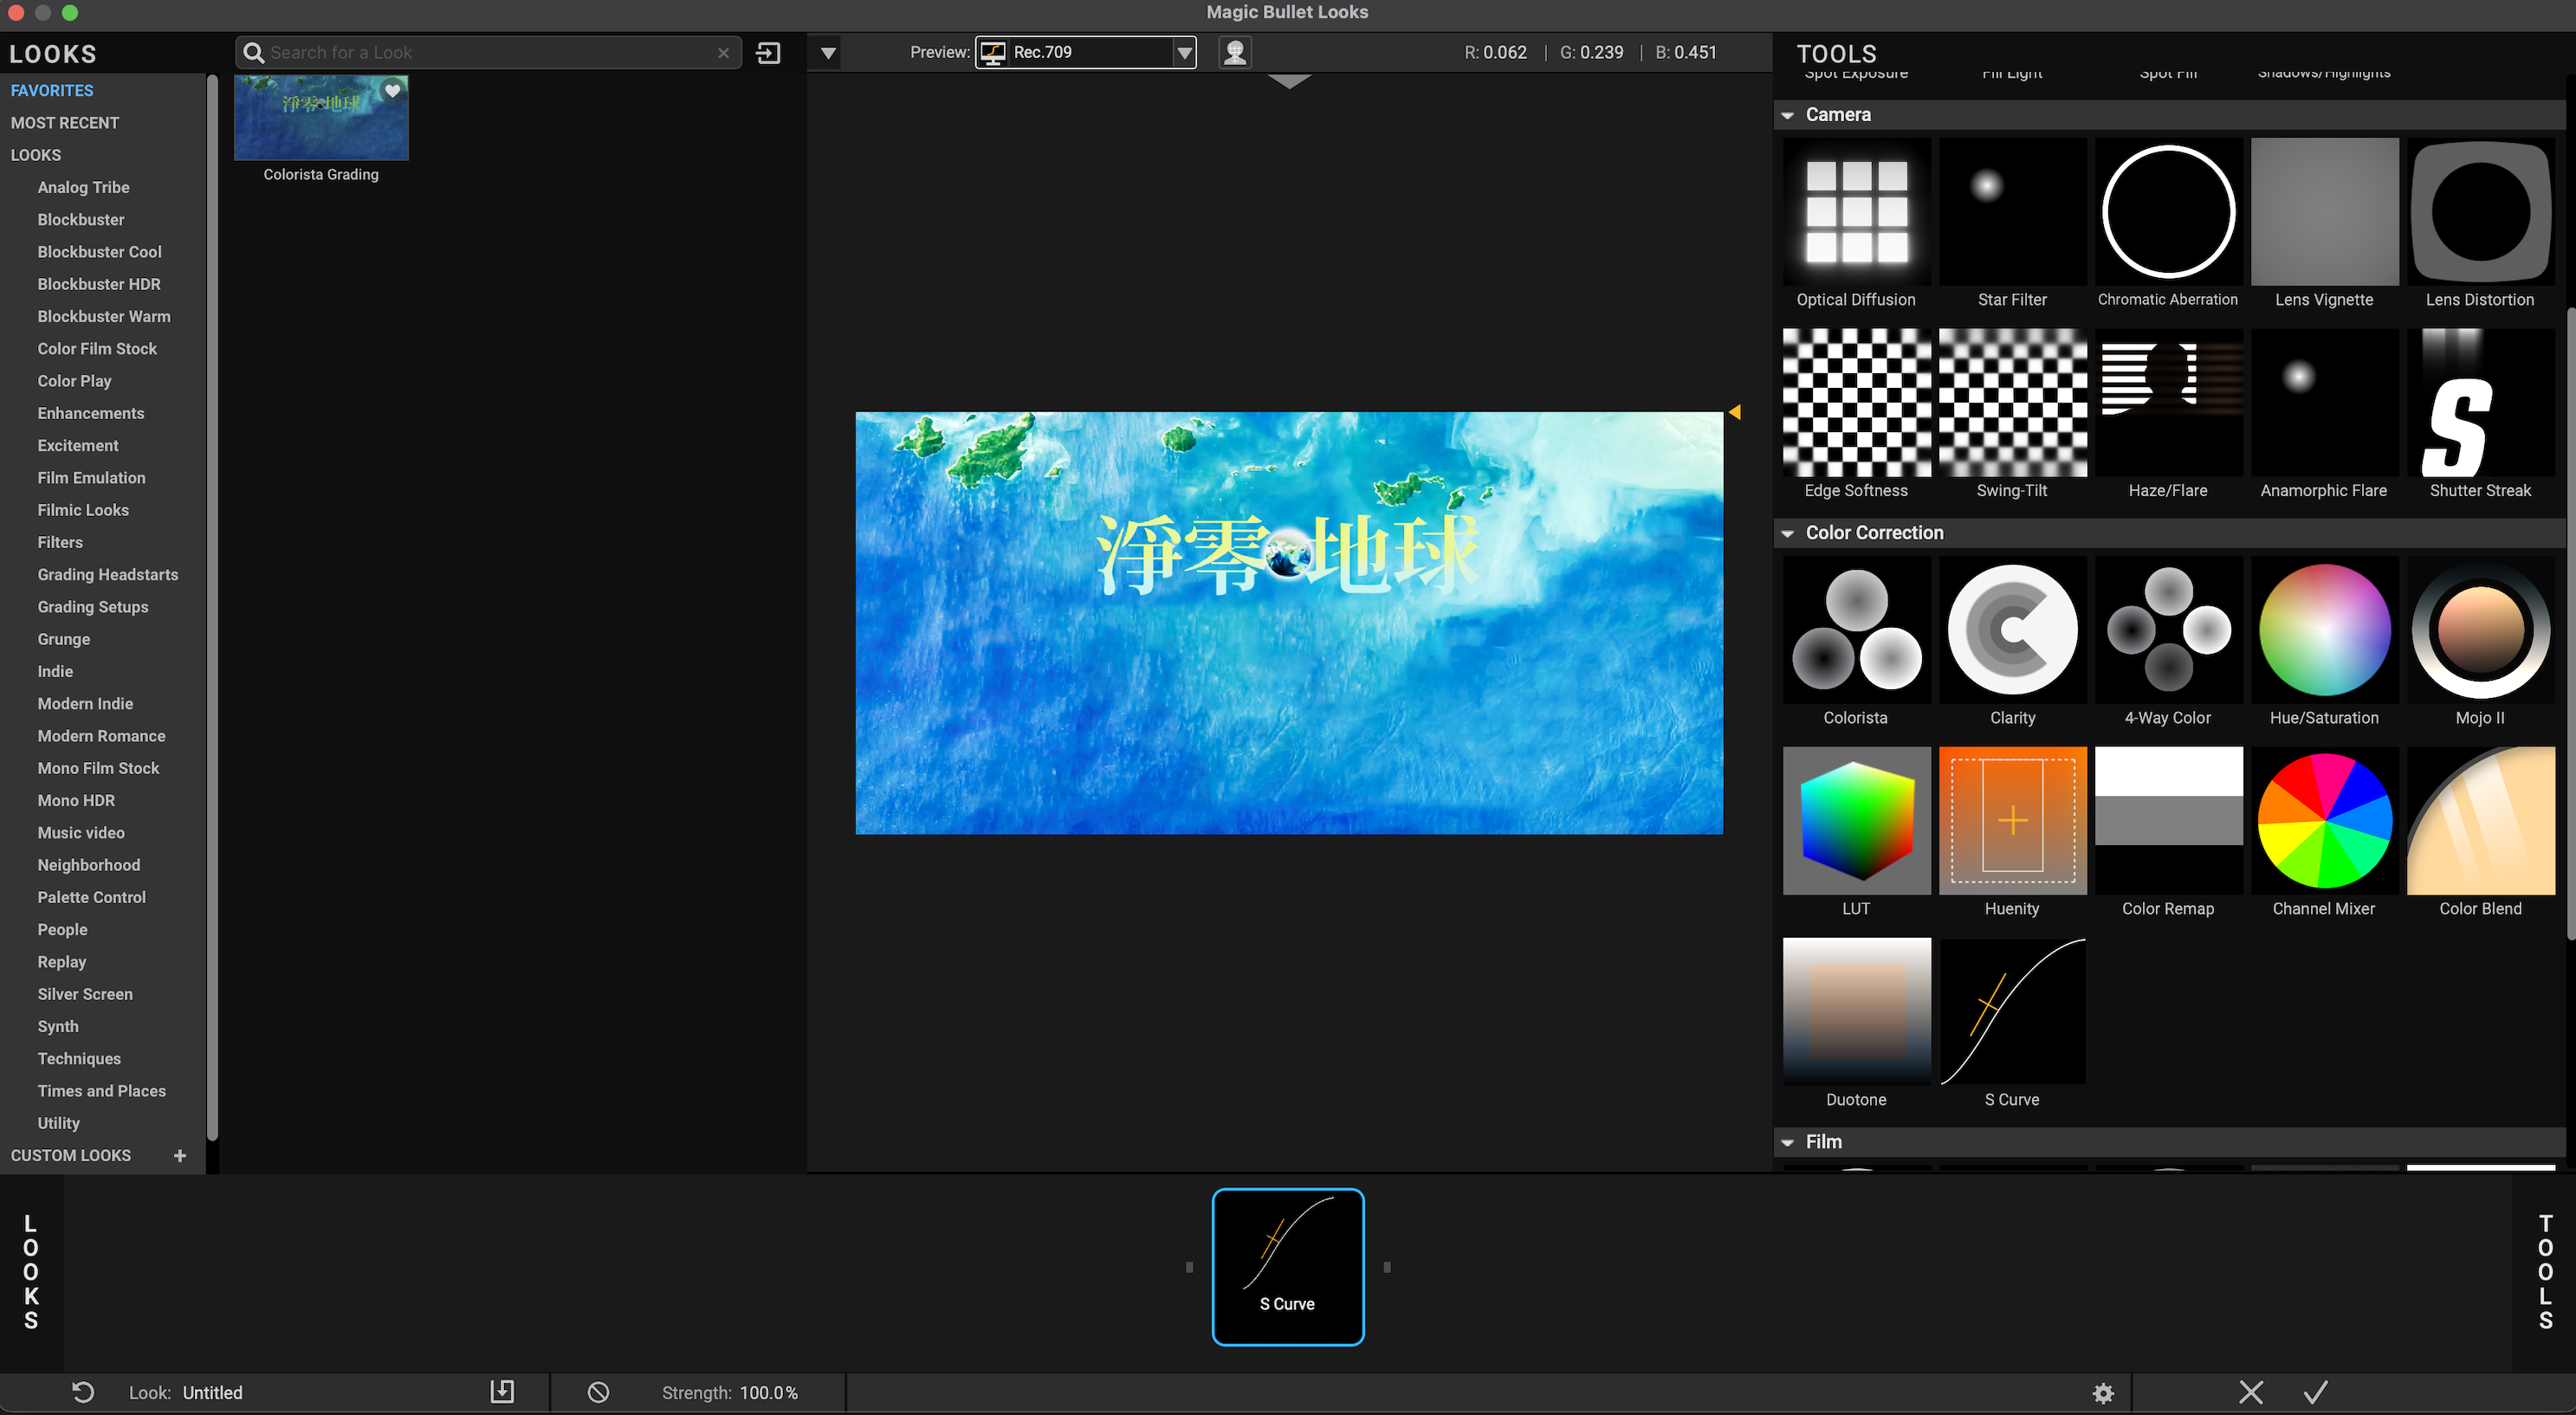Select the Chromatic Aberration tool
The width and height of the screenshot is (2576, 1415).
click(x=2168, y=212)
